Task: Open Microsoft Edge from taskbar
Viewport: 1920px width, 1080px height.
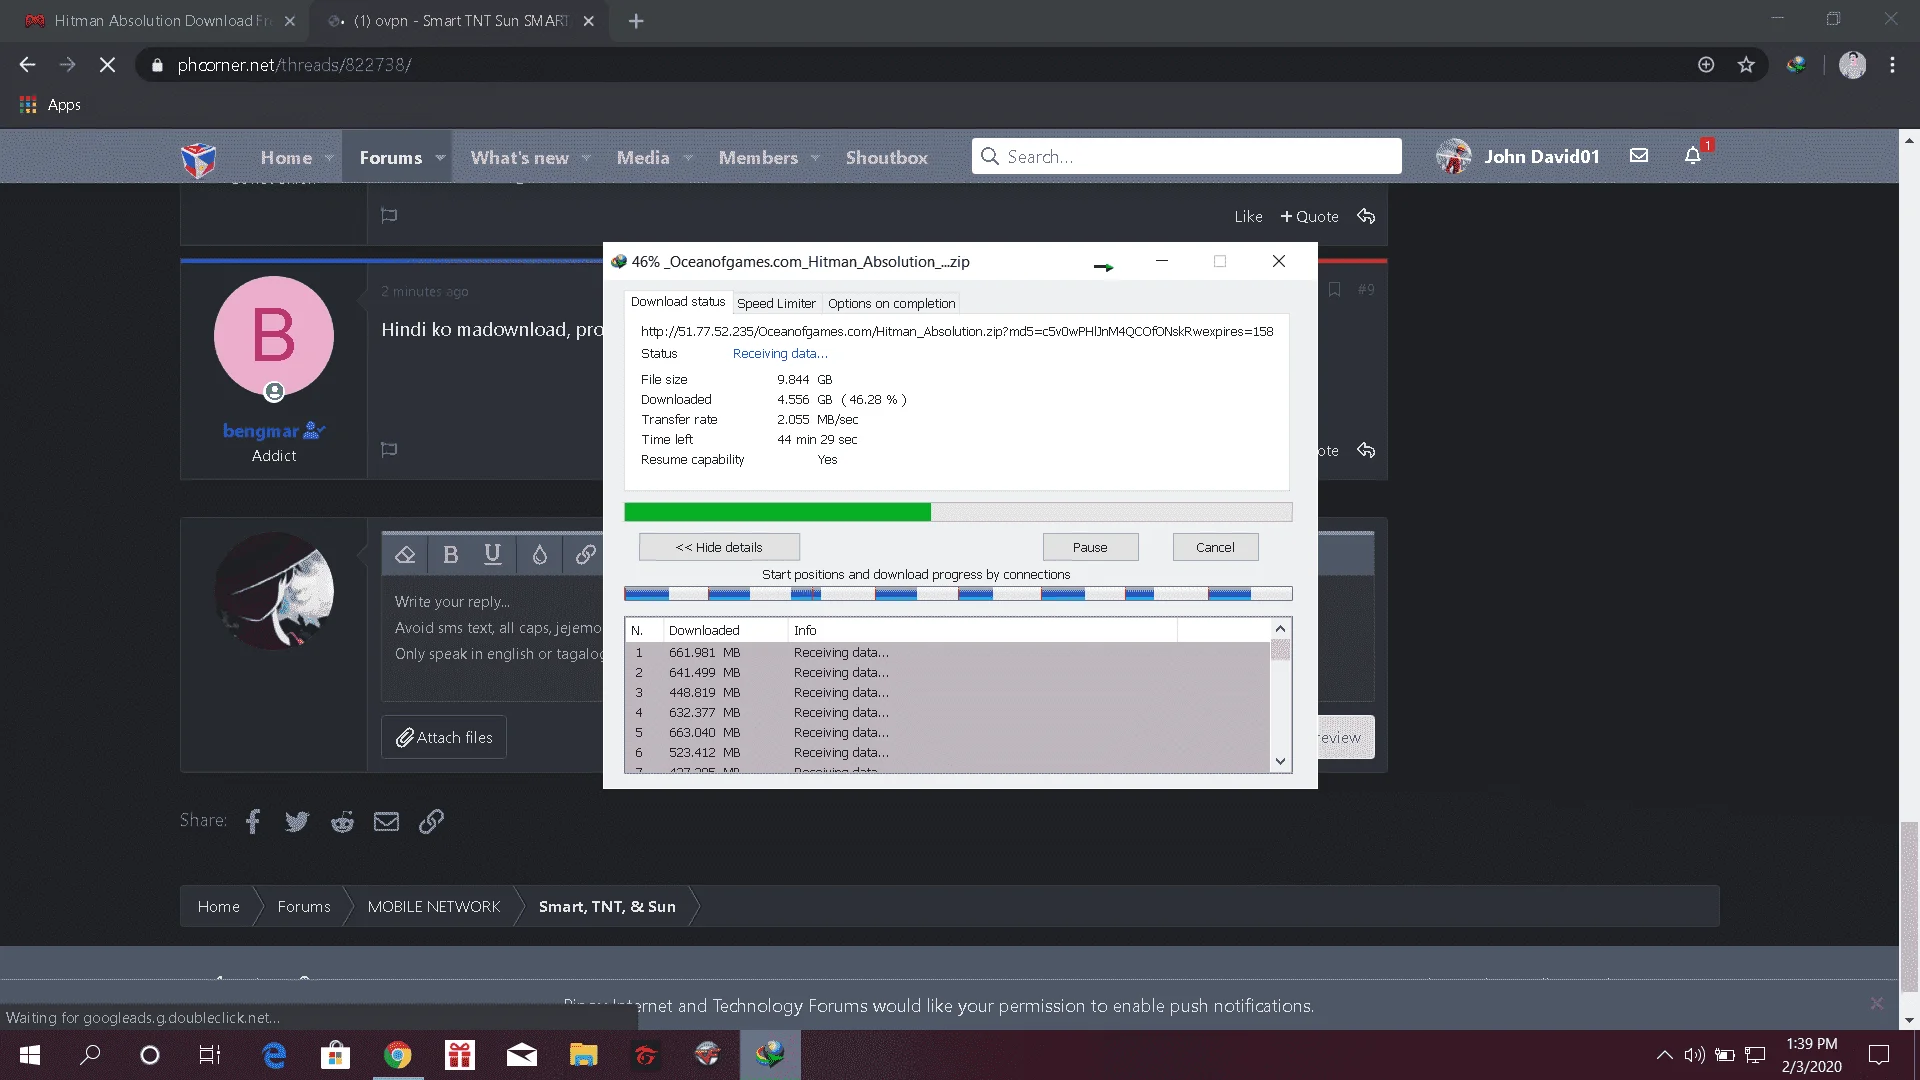Action: 273,1055
